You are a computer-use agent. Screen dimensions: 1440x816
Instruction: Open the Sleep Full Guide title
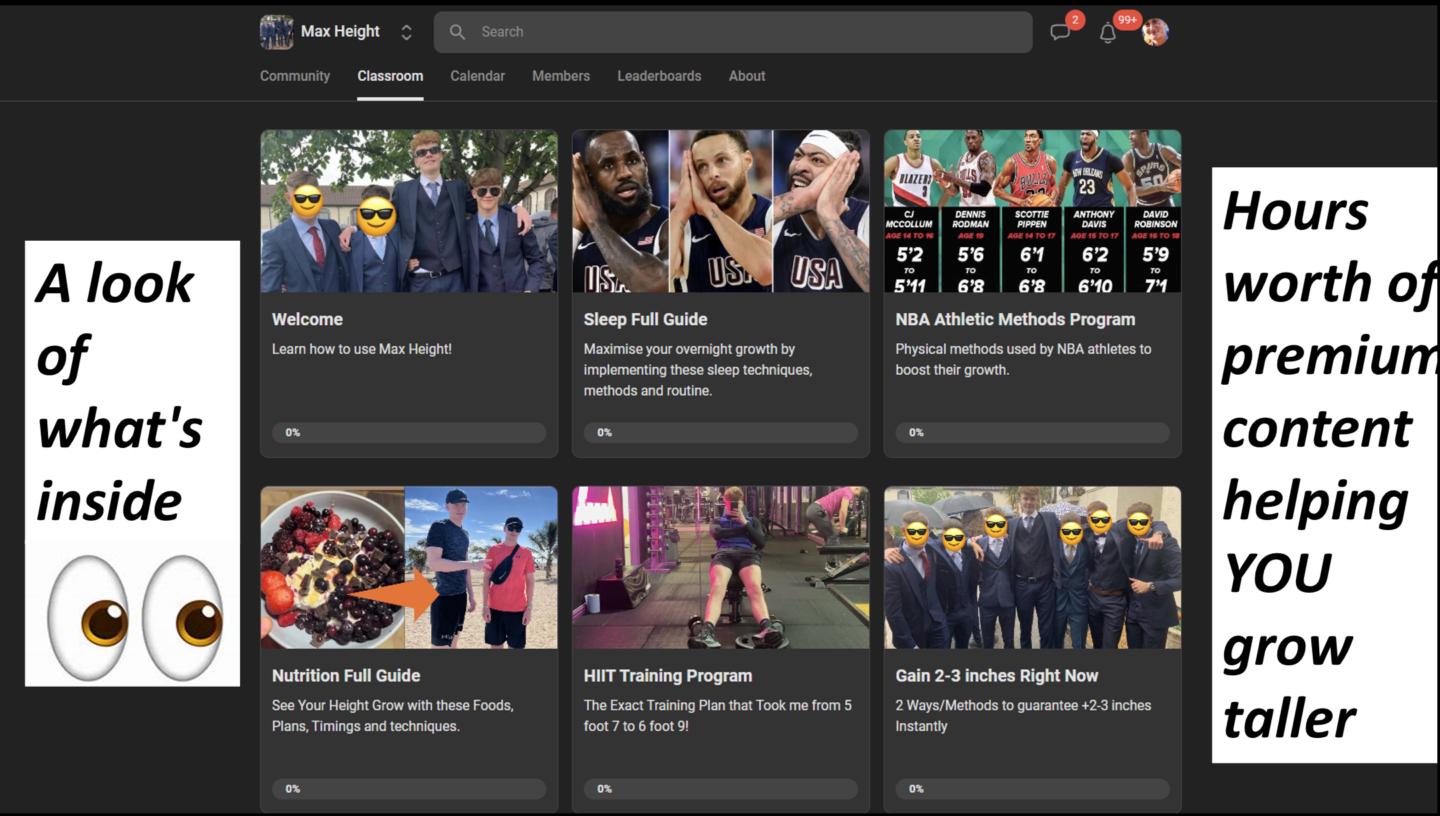[x=645, y=320]
